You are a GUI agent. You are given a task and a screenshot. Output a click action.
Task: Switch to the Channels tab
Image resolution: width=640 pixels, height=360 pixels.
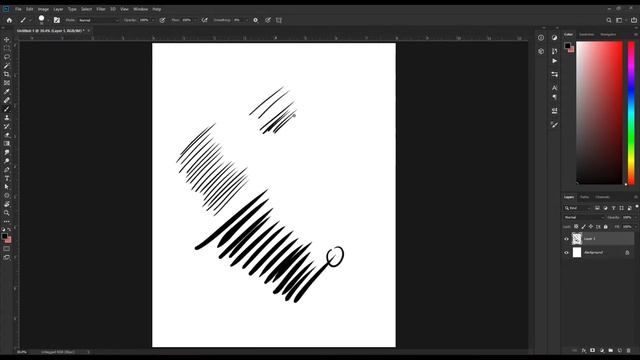click(x=602, y=197)
